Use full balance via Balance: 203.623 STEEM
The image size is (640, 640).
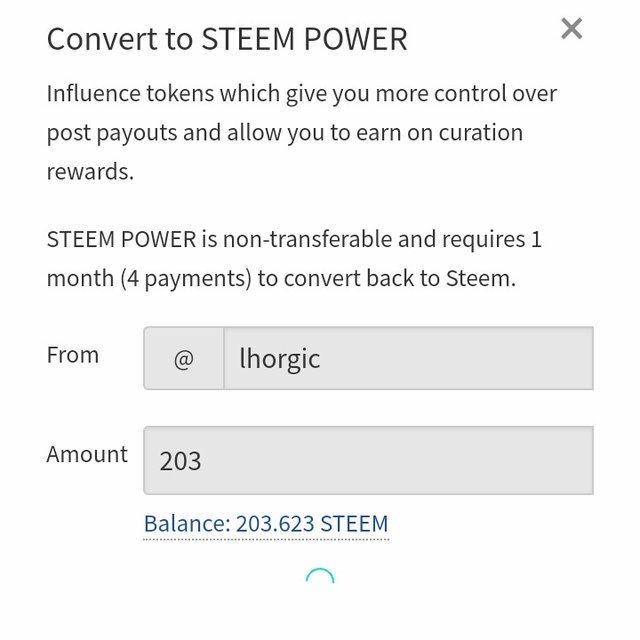[x=266, y=524]
